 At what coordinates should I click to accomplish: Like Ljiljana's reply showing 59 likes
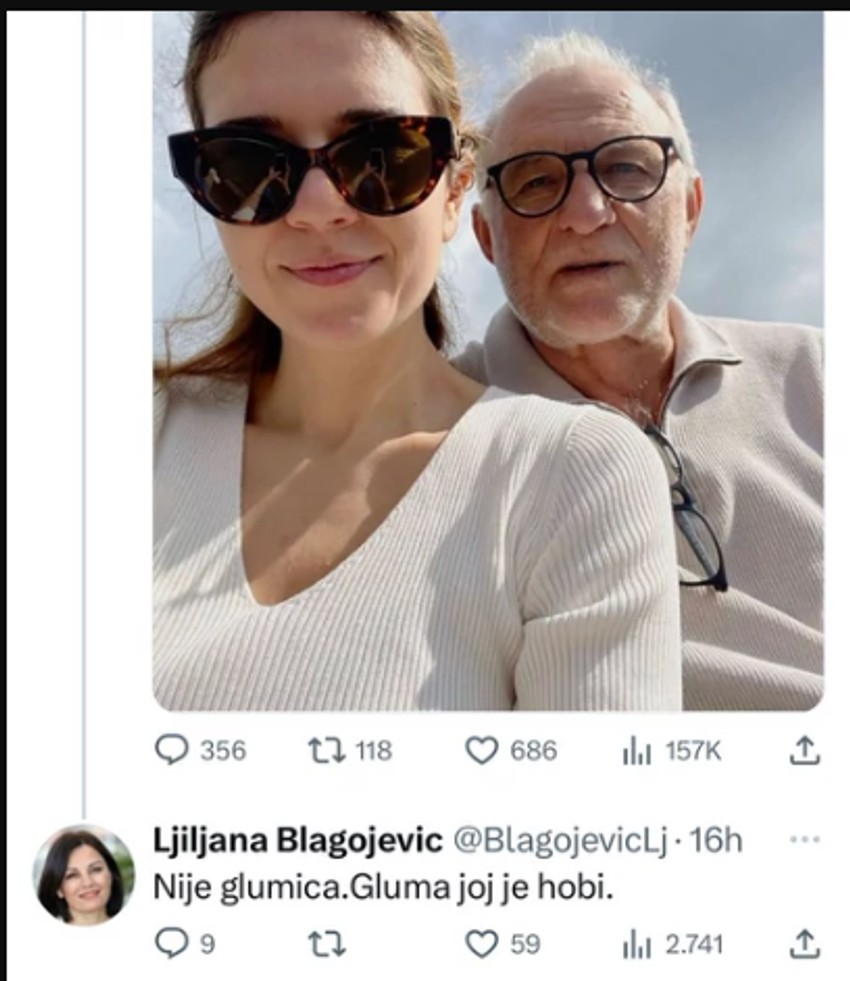coord(484,940)
